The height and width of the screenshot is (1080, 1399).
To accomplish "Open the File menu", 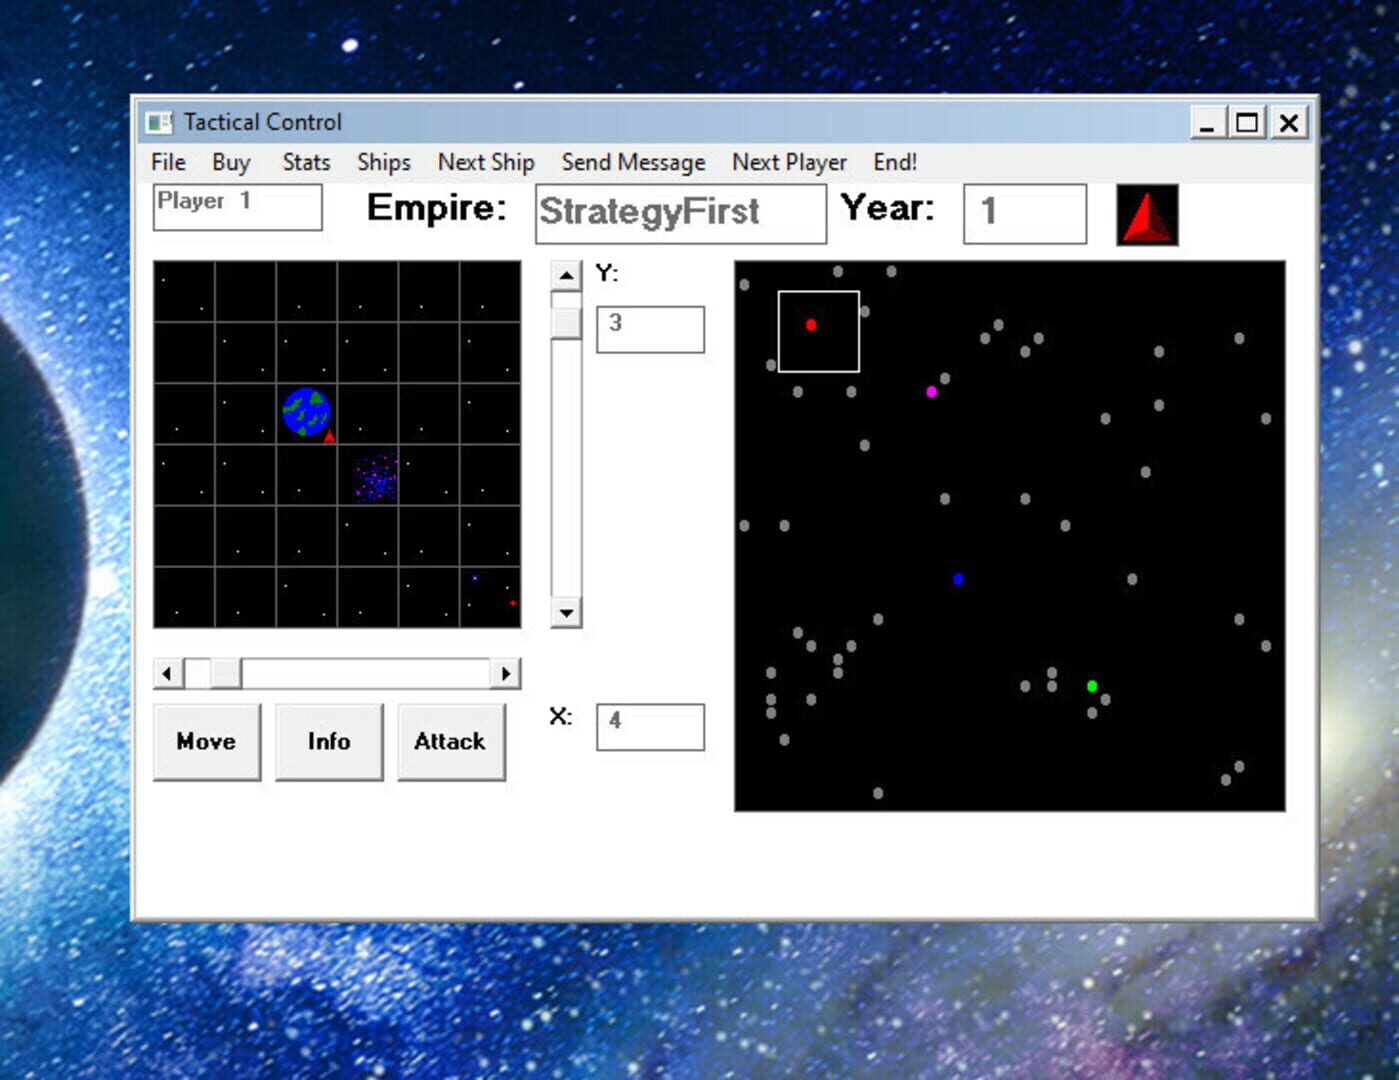I will point(167,162).
